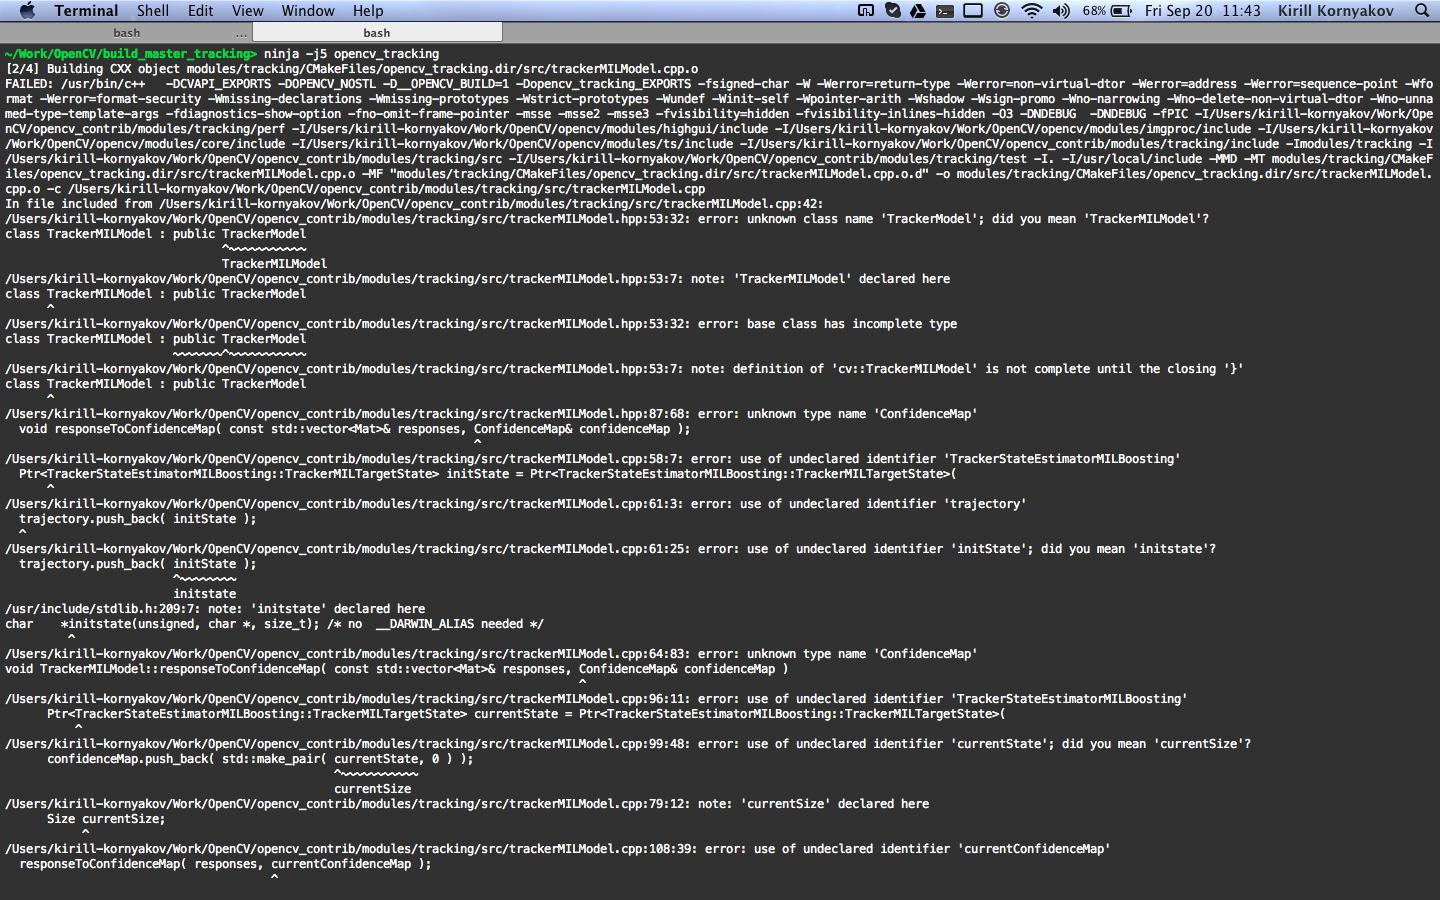Click the undeclared 'currentConfidenceMap' error line
Viewport: 1440px width, 900px height.
pos(558,849)
